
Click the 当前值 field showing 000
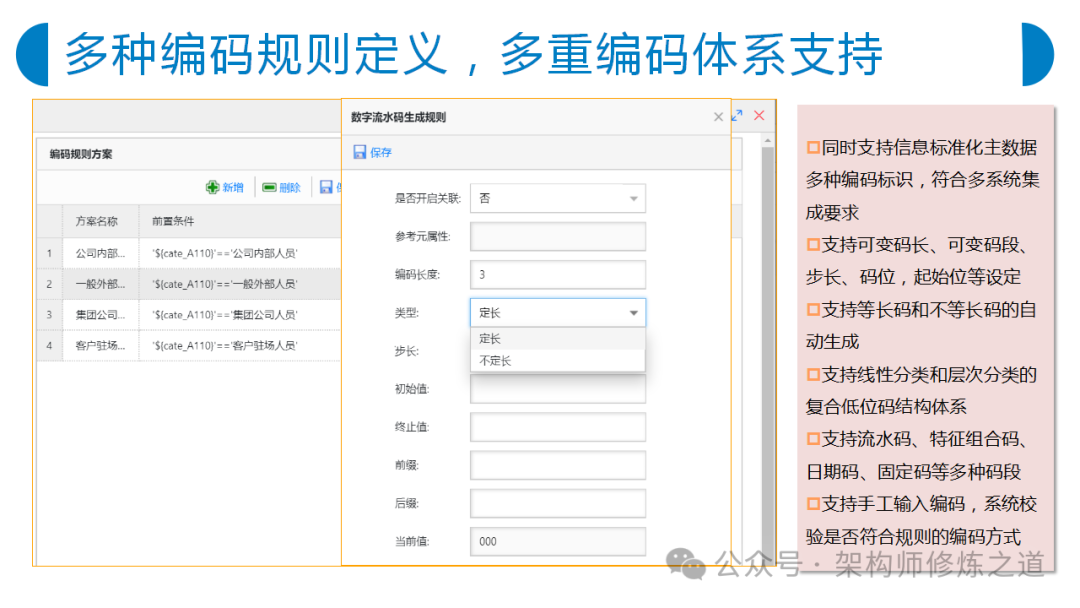click(558, 541)
